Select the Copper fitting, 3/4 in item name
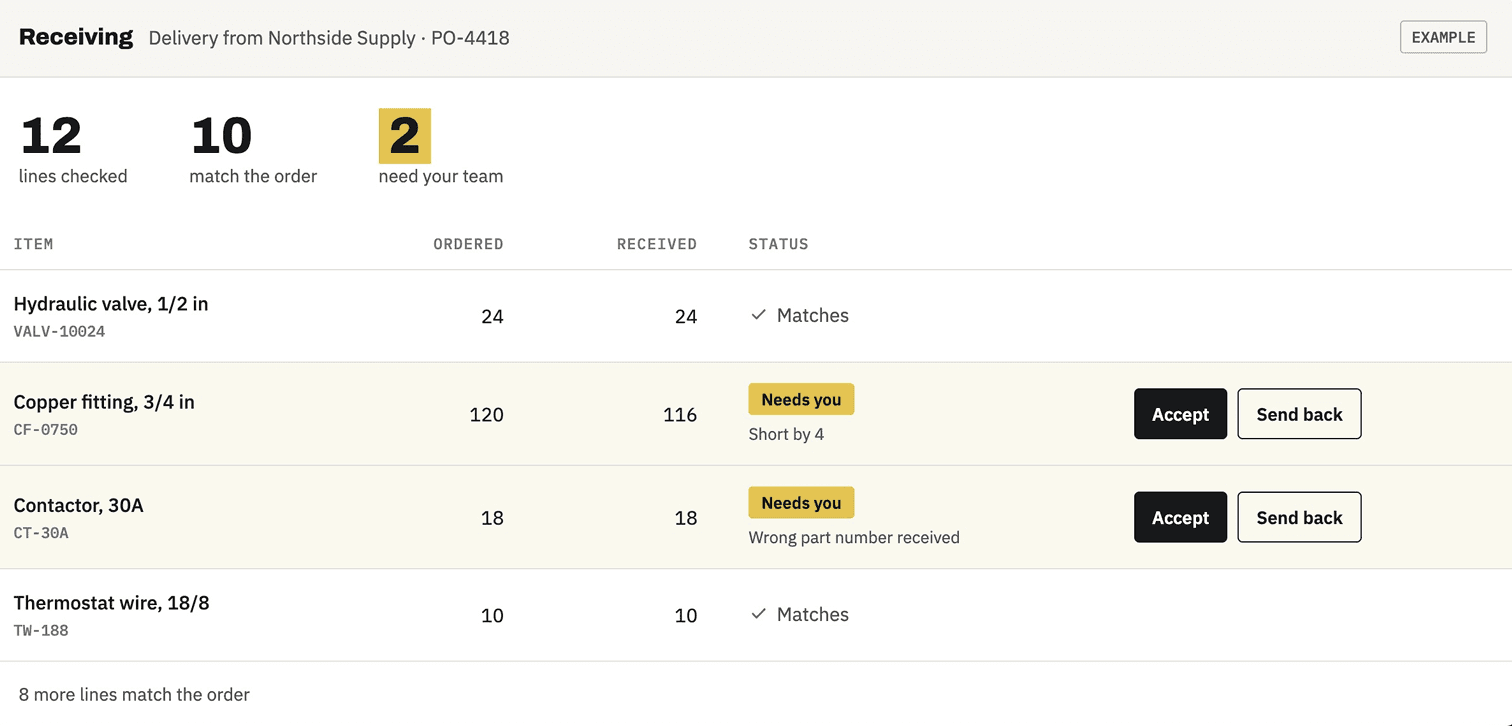Screen dimensions: 1512x726 tap(104, 402)
